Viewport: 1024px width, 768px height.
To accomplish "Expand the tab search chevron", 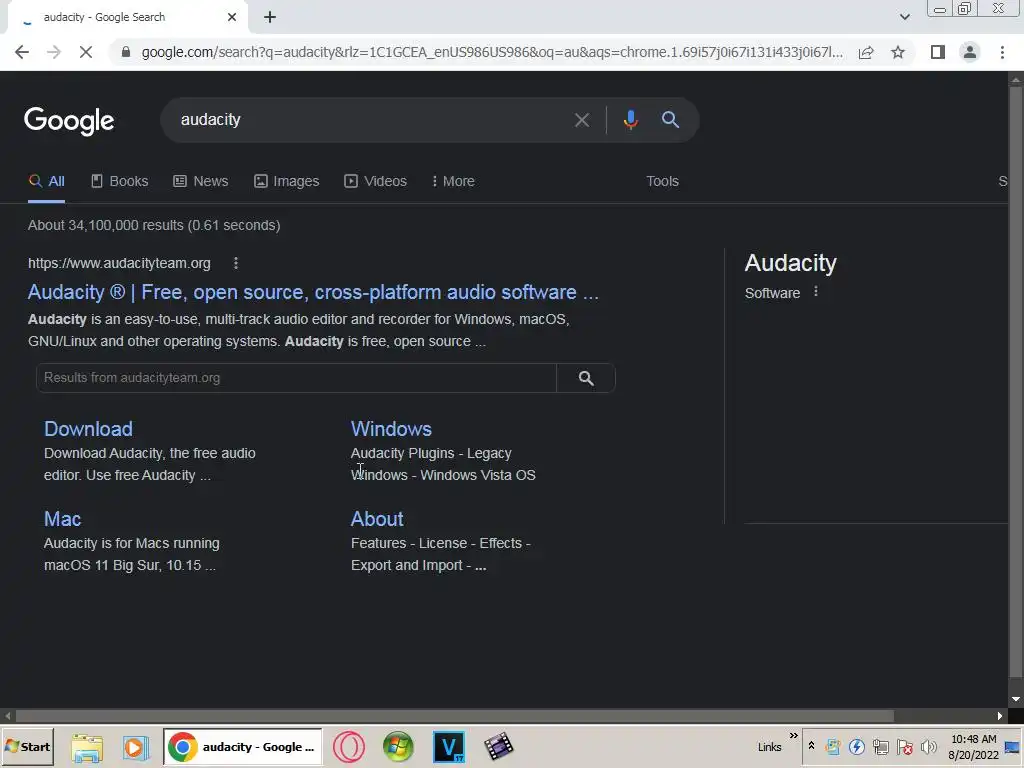I will point(904,17).
